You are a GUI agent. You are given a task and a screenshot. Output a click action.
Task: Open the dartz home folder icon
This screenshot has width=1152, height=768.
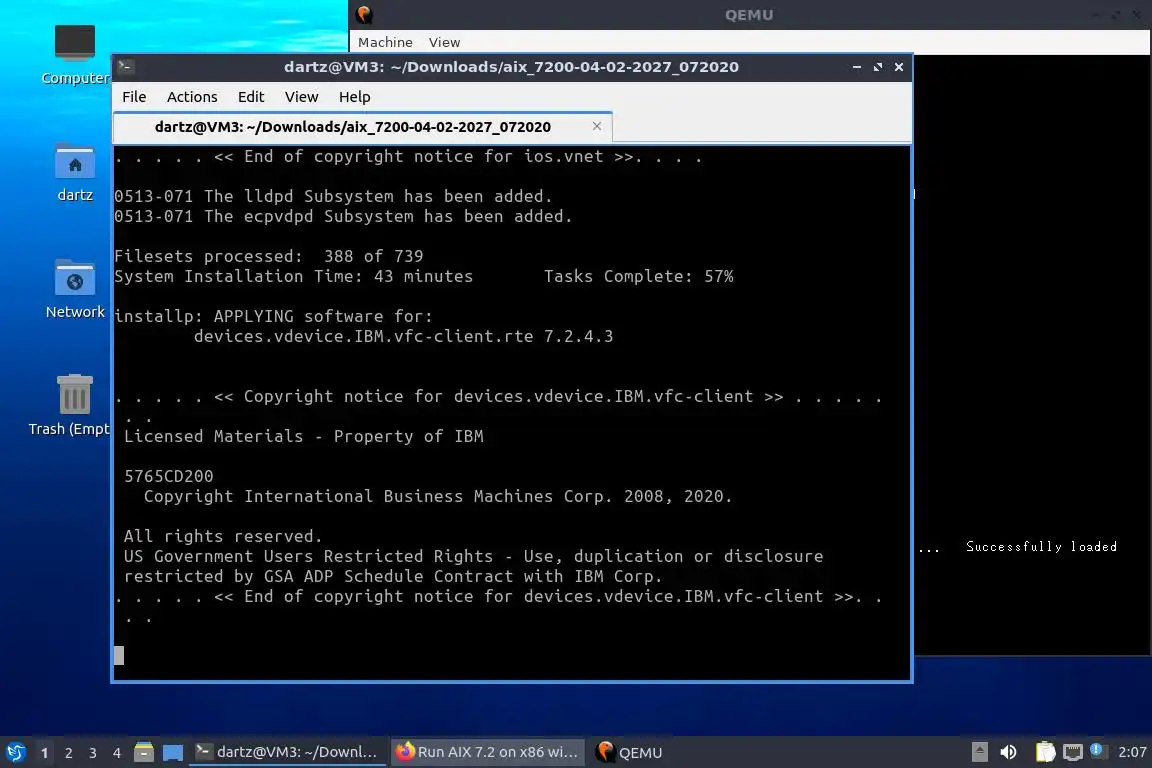[75, 173]
